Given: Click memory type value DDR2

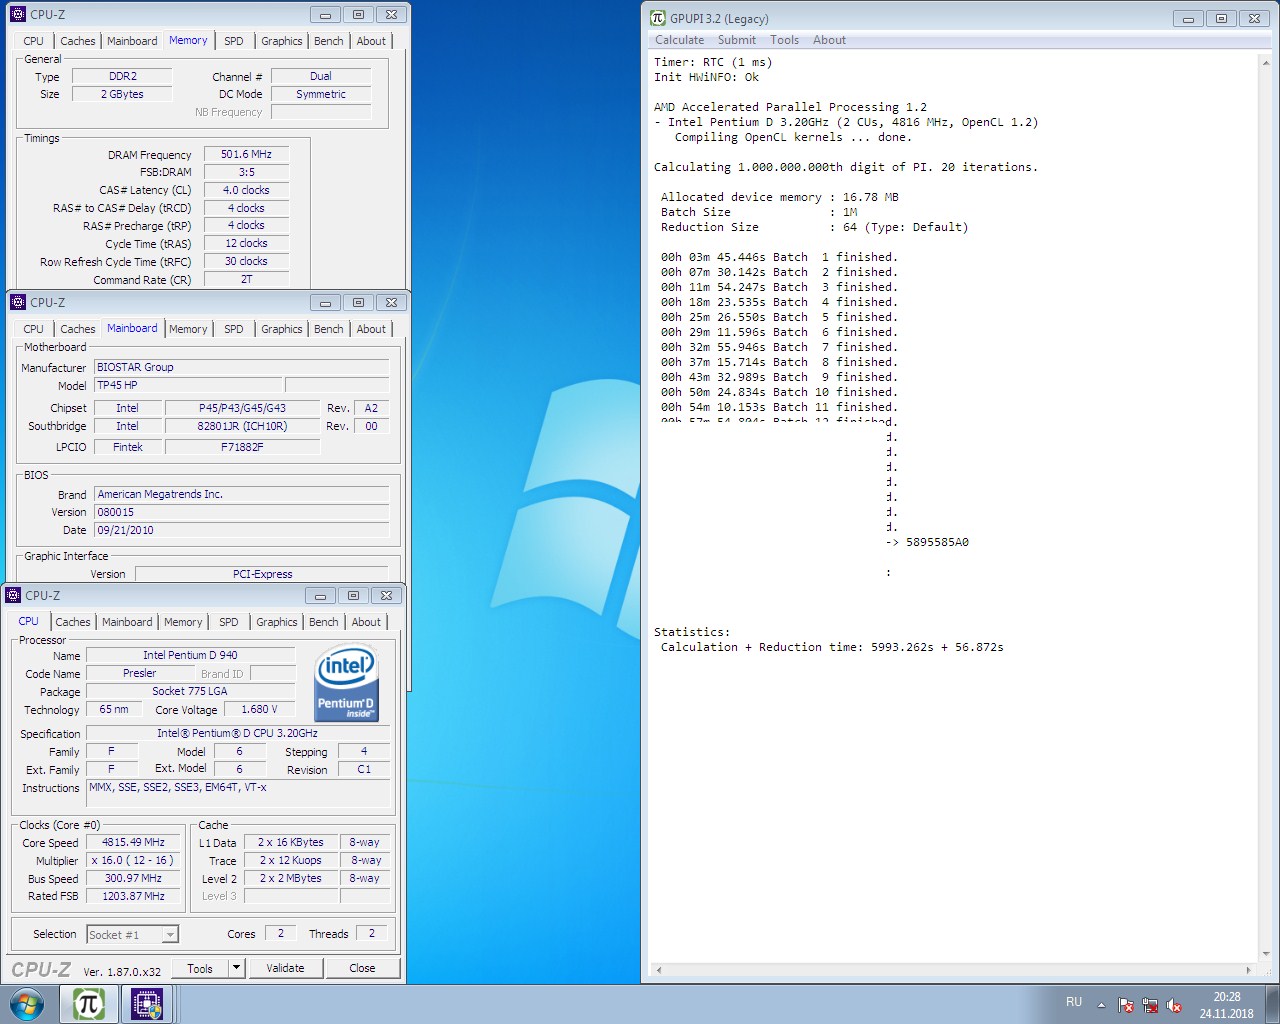Looking at the screenshot, I should coord(123,76).
